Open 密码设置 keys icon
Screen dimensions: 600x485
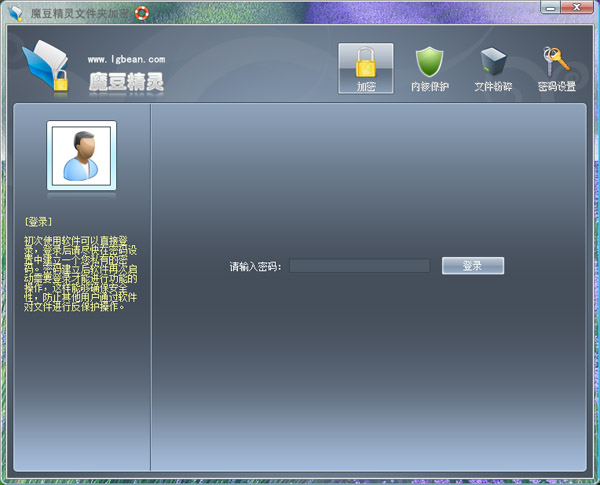click(x=557, y=69)
